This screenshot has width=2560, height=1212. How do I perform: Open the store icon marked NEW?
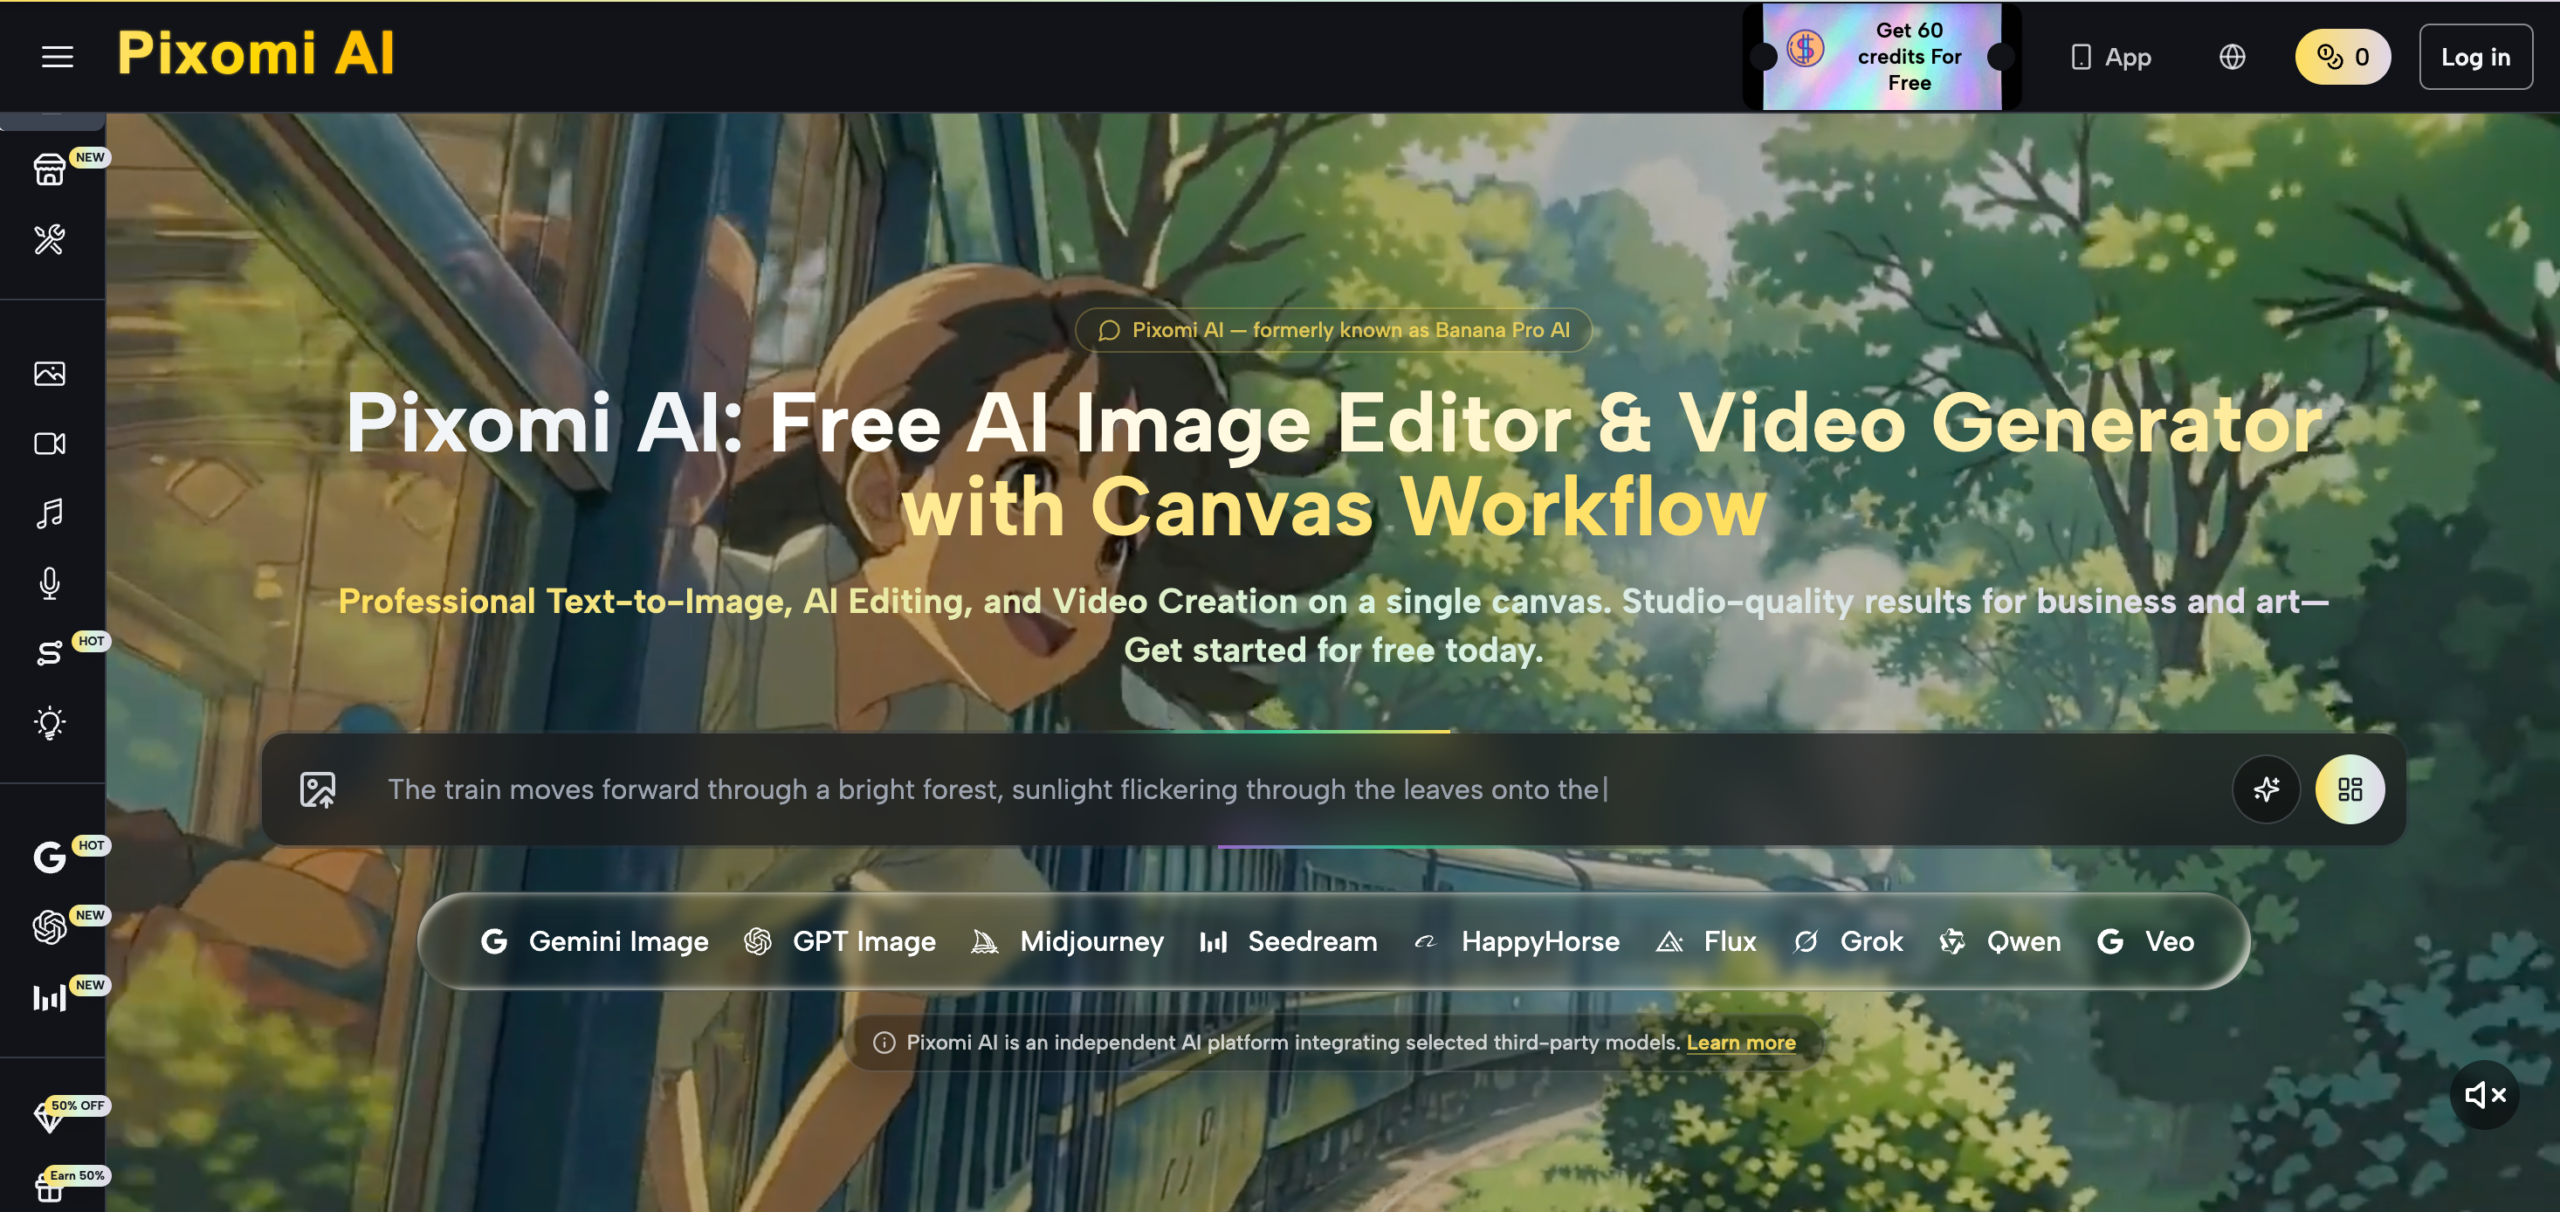50,170
